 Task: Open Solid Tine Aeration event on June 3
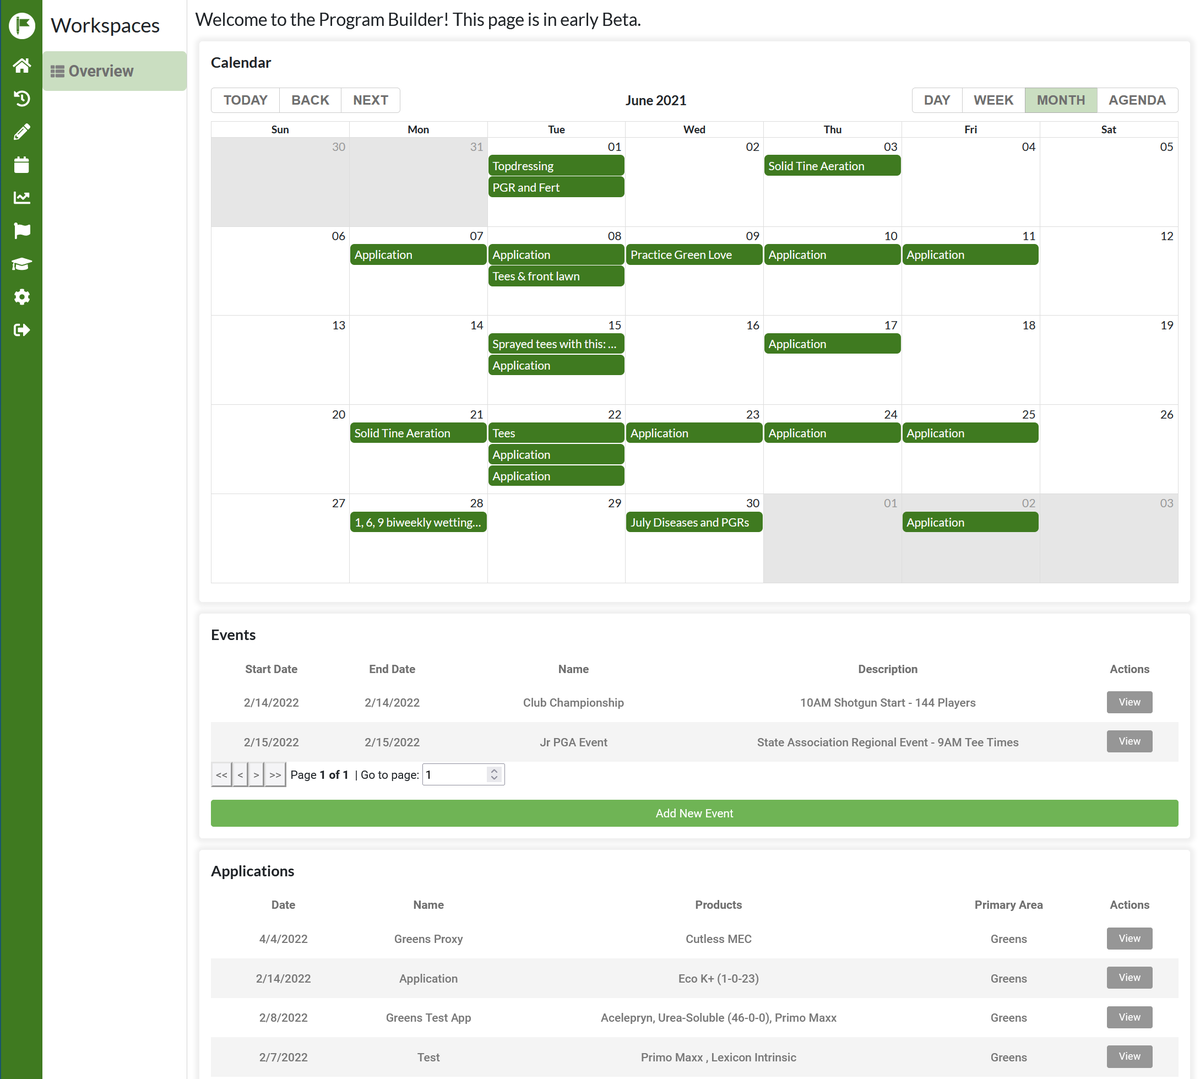point(832,166)
